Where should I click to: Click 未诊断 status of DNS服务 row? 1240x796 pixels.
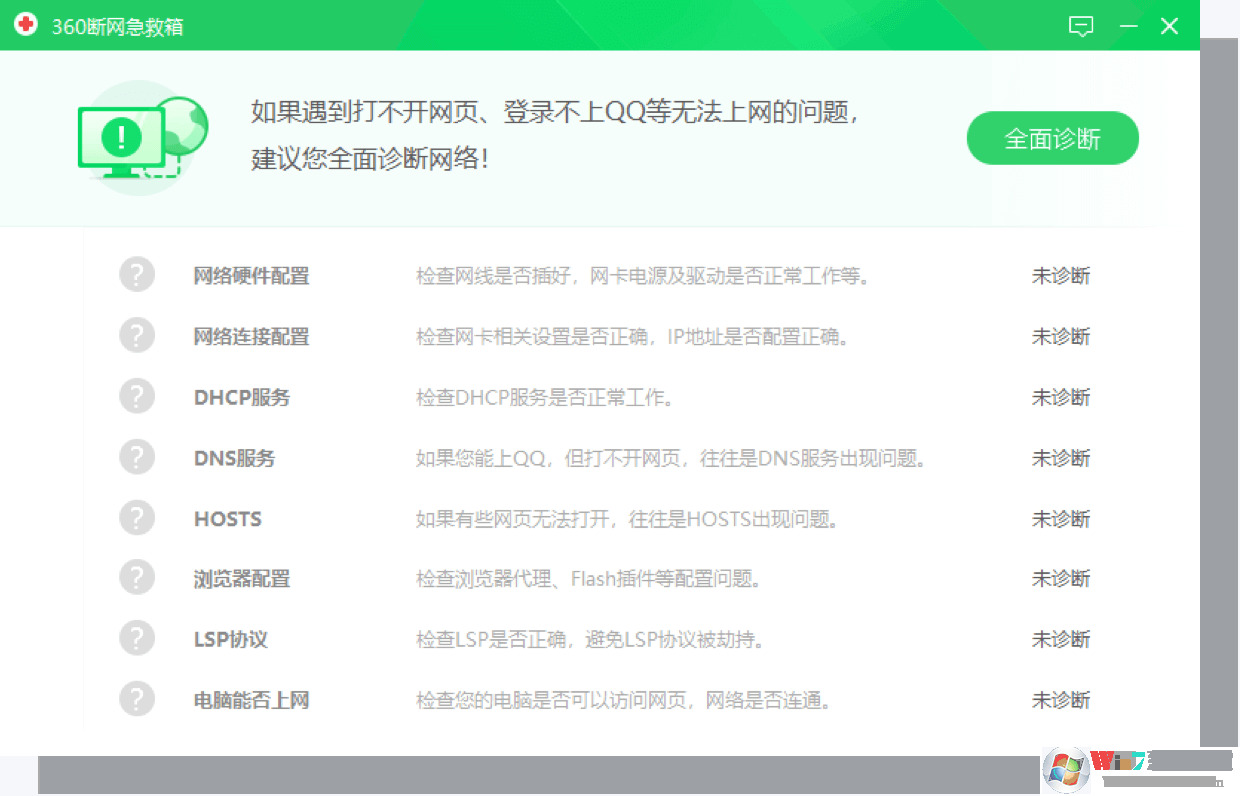(1061, 457)
